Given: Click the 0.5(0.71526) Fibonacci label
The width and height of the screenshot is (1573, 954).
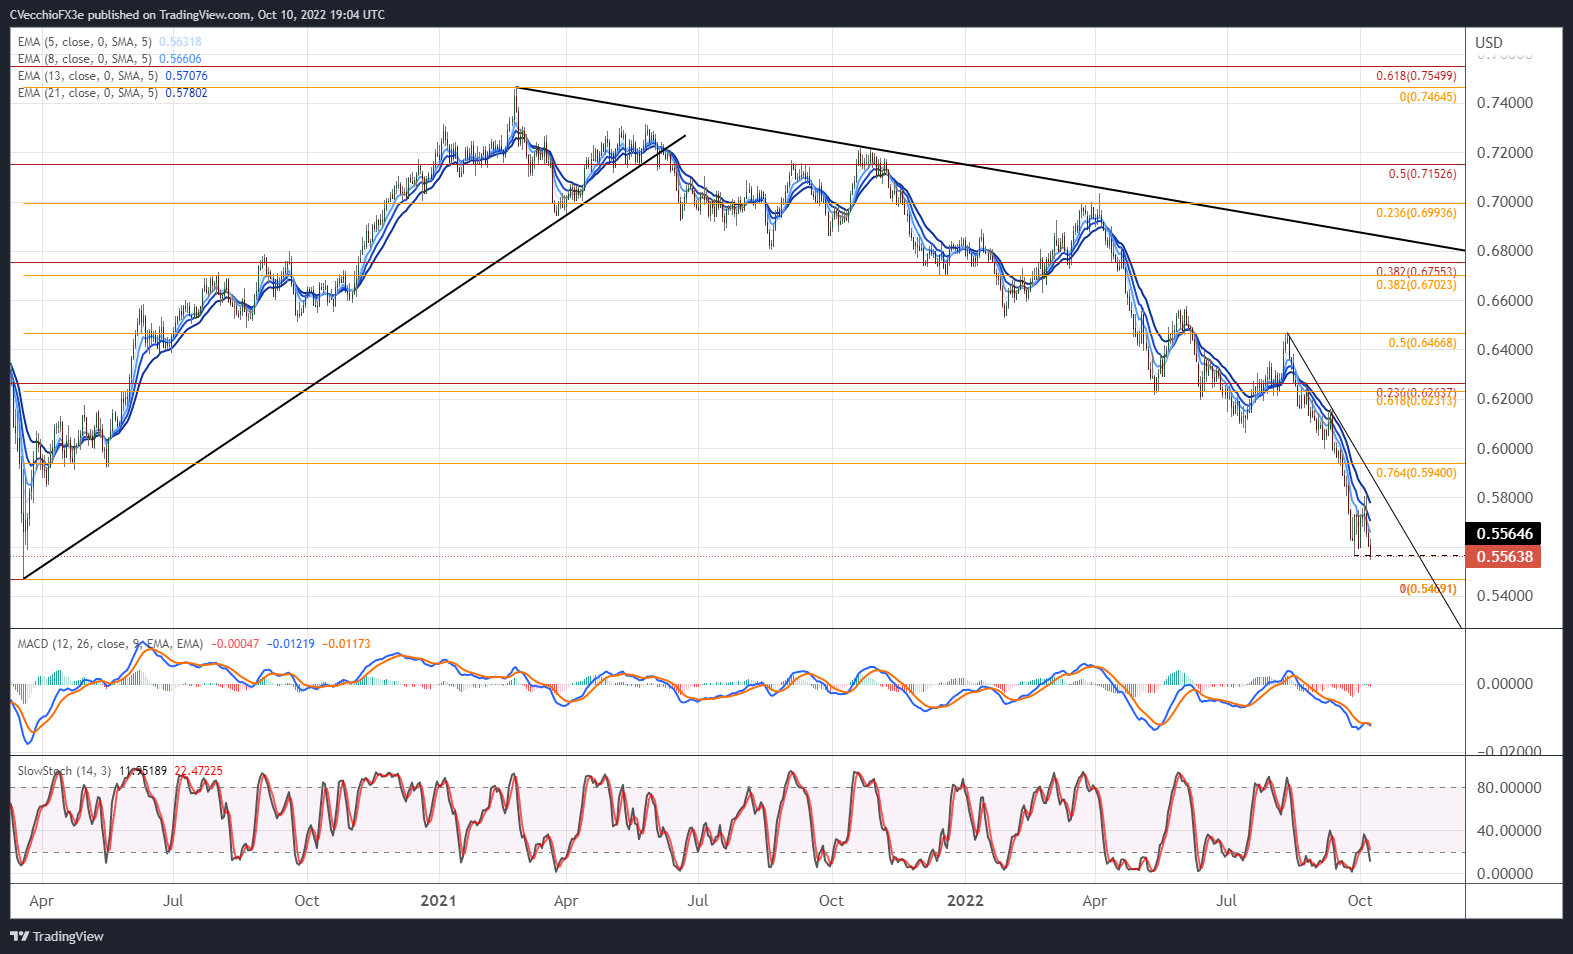Looking at the screenshot, I should pyautogui.click(x=1422, y=174).
